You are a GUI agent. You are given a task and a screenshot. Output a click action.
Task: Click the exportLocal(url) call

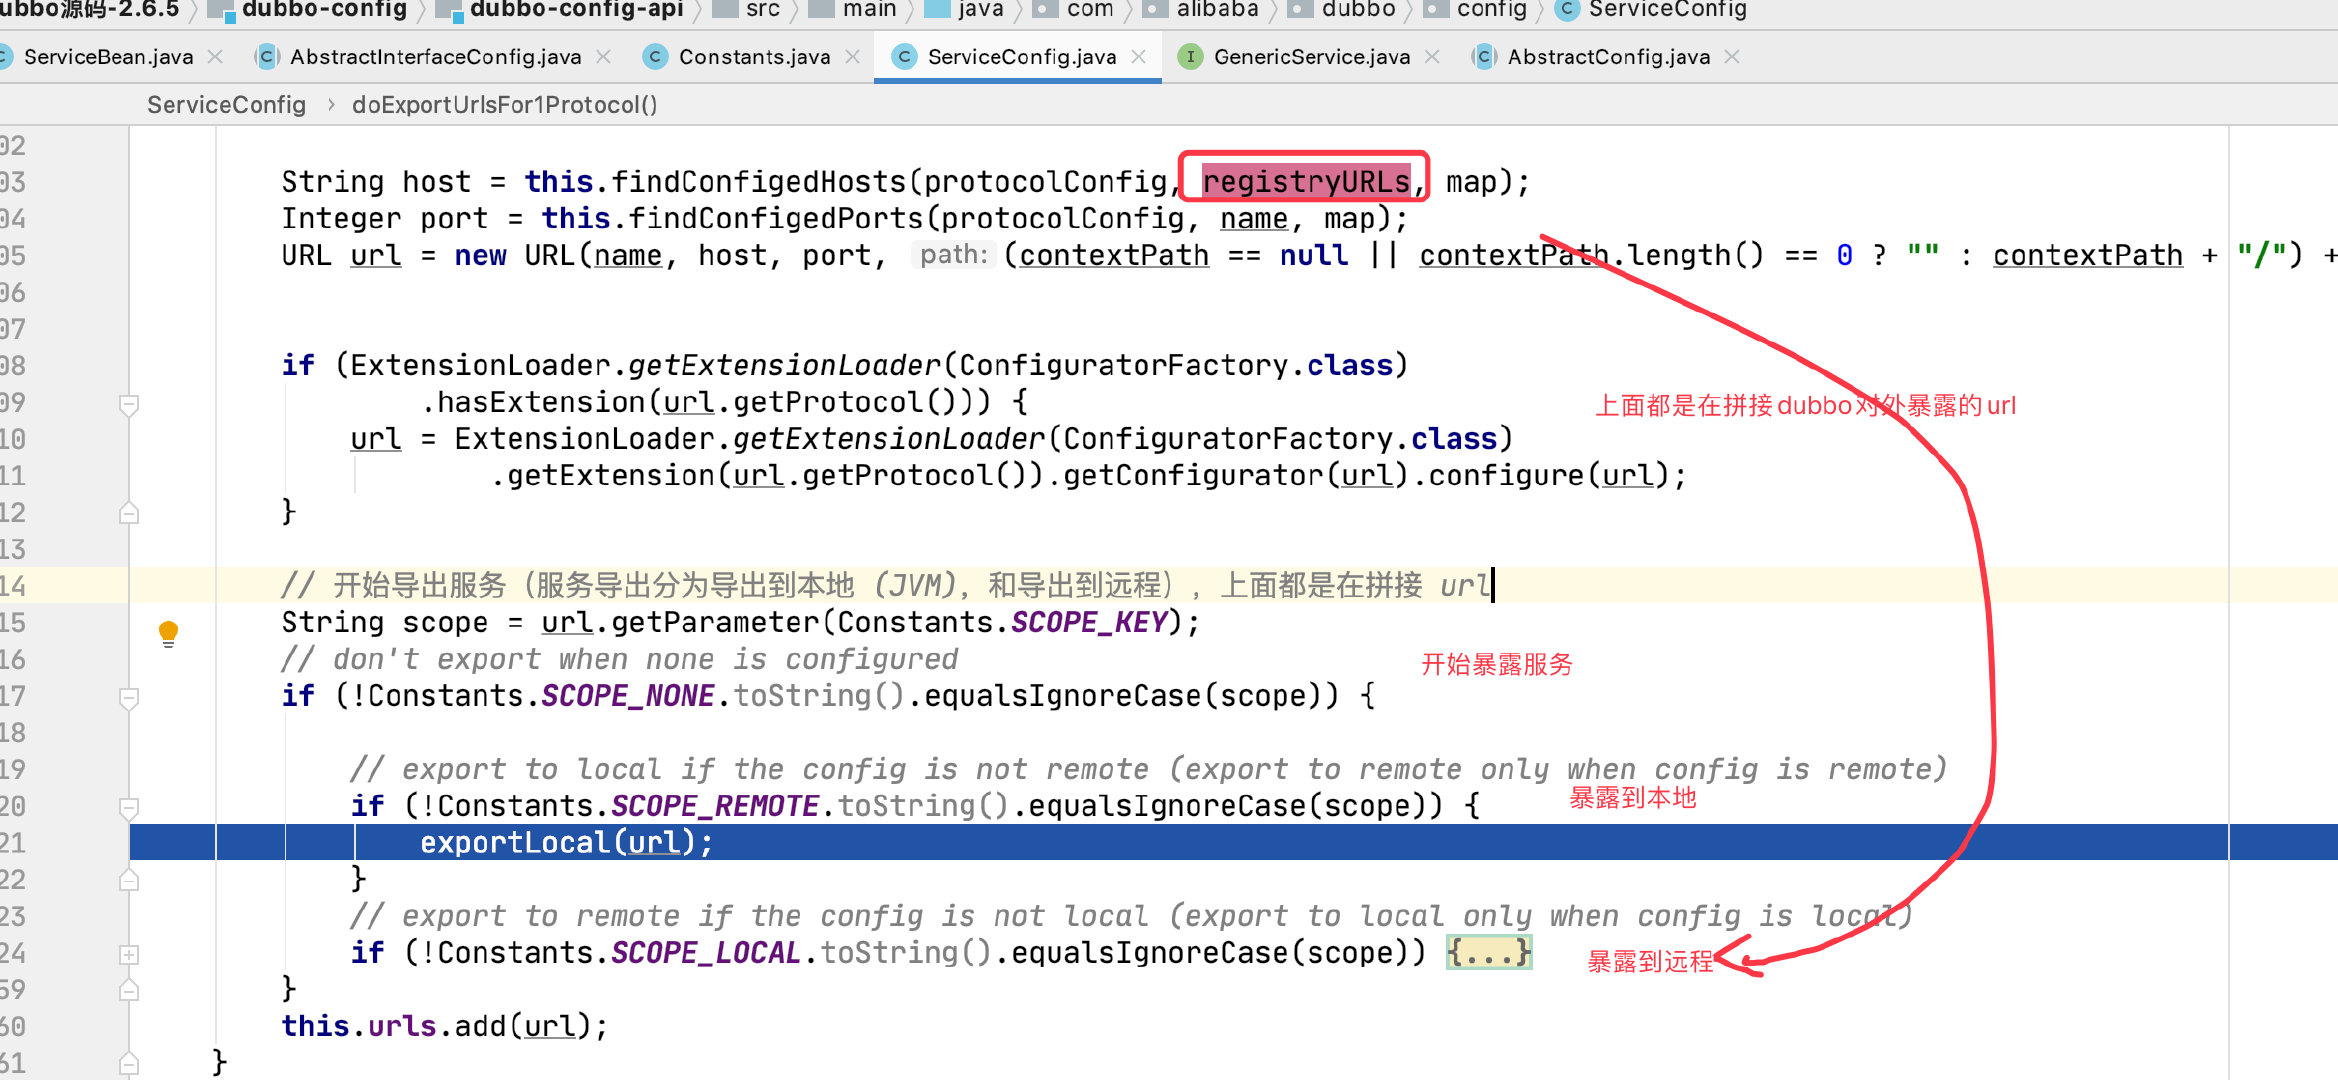[566, 842]
